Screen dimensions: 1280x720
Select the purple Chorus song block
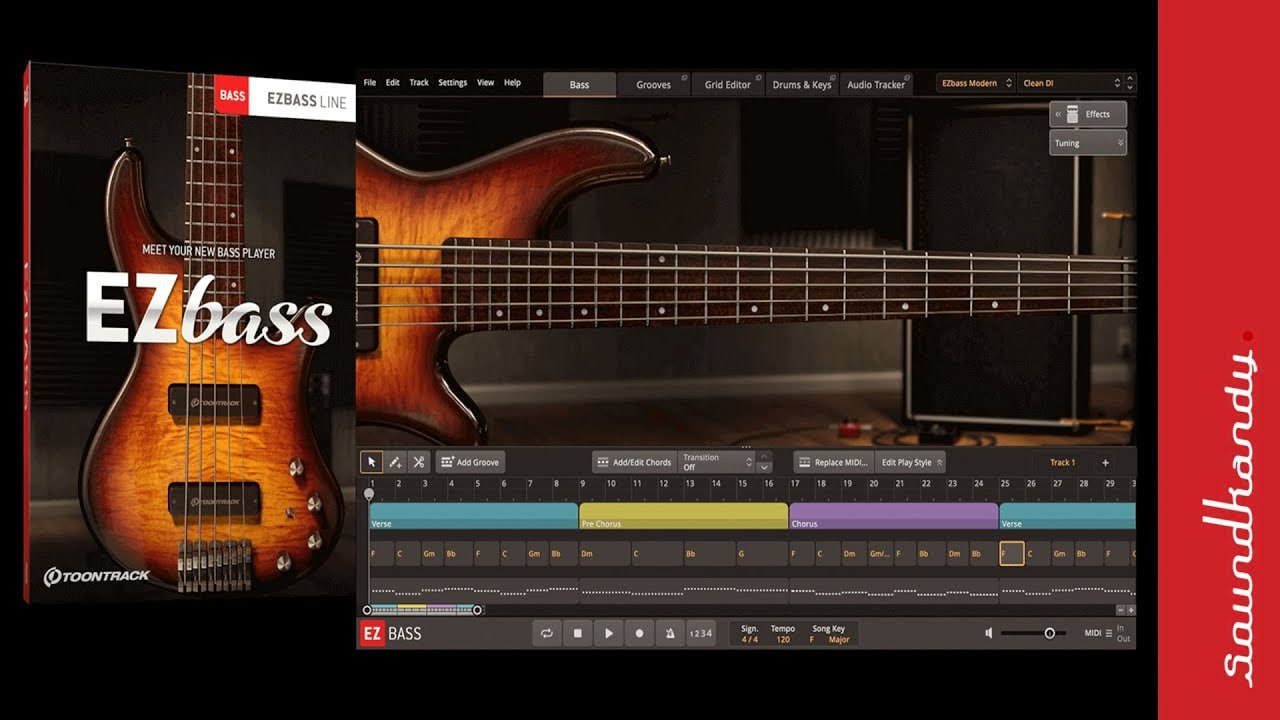894,515
